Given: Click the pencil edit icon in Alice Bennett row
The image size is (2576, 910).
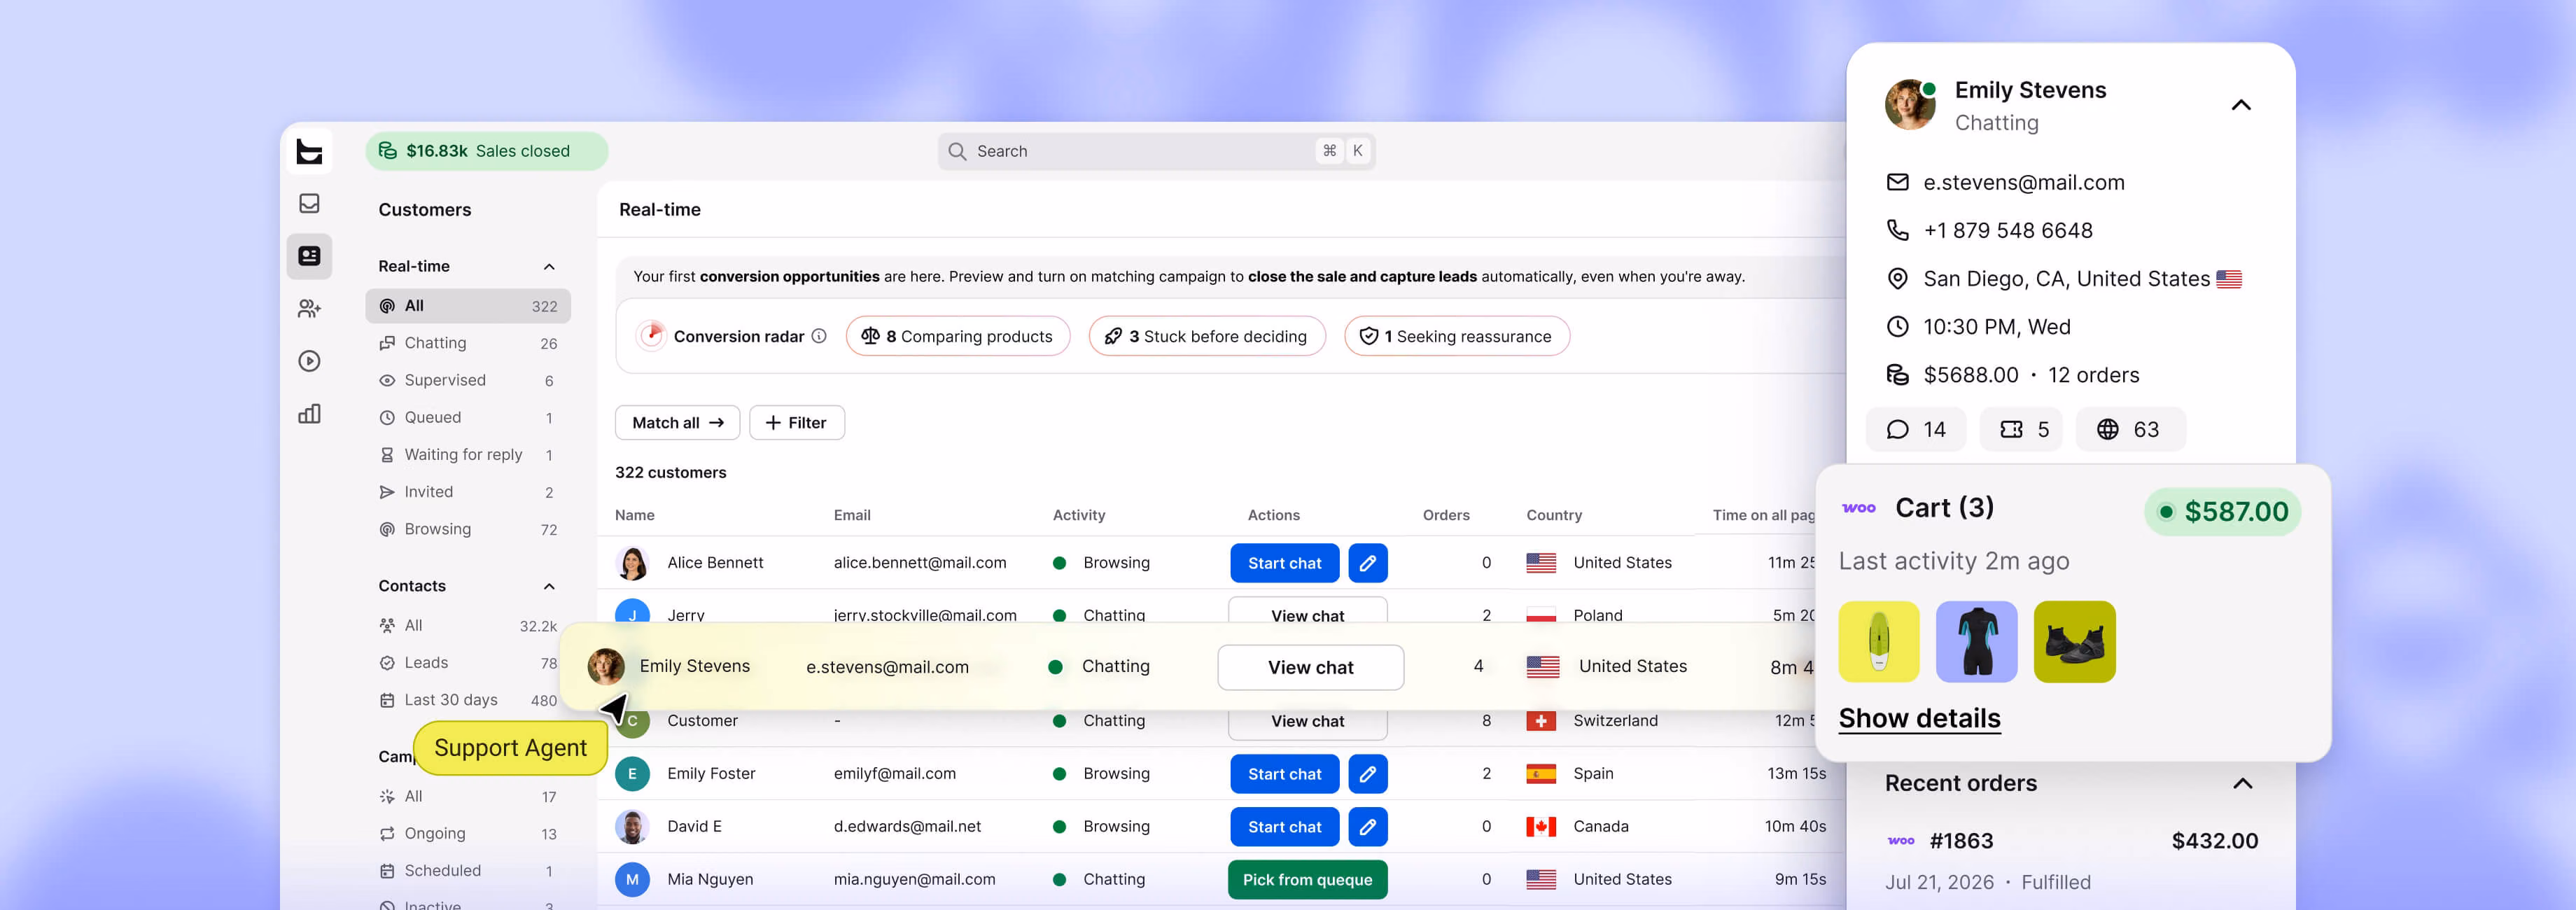Looking at the screenshot, I should (1367, 563).
